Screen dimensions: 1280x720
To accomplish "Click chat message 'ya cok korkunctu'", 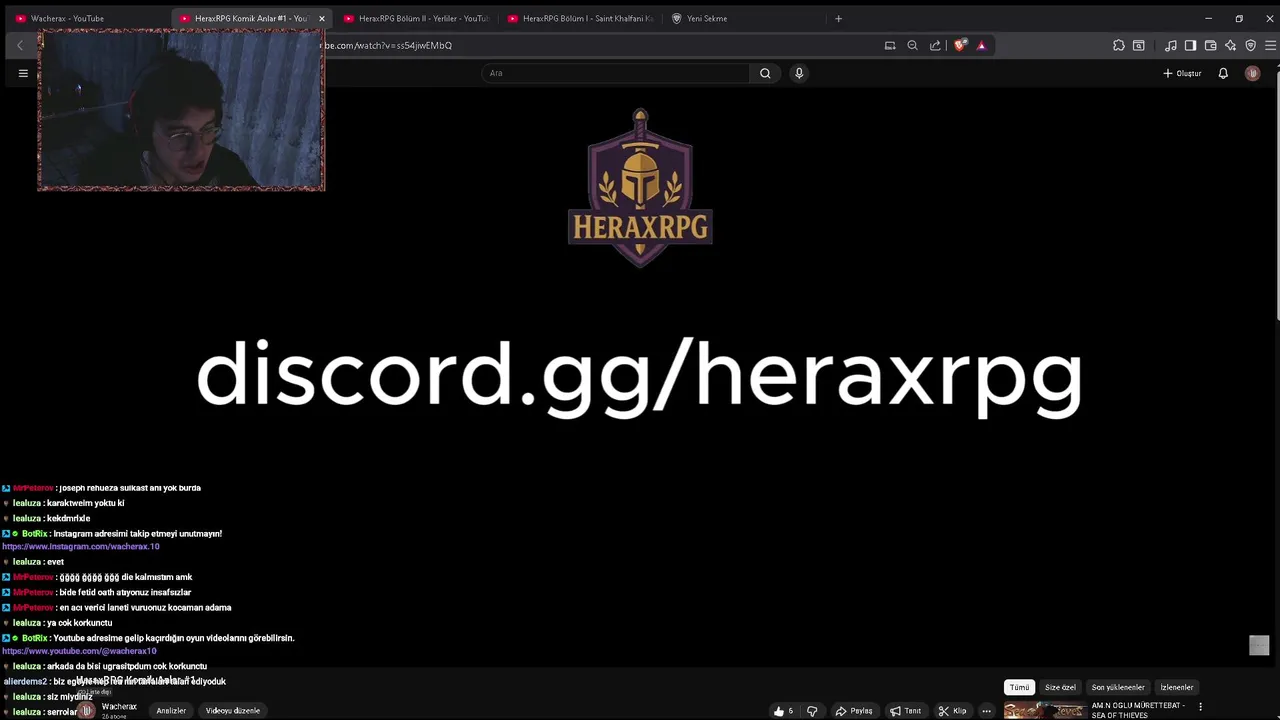I will tap(79, 623).
